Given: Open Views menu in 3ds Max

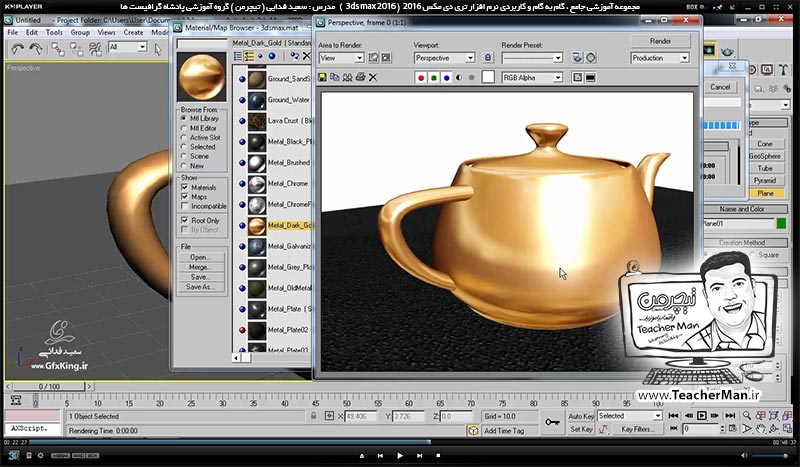Looking at the screenshot, I should 106,32.
